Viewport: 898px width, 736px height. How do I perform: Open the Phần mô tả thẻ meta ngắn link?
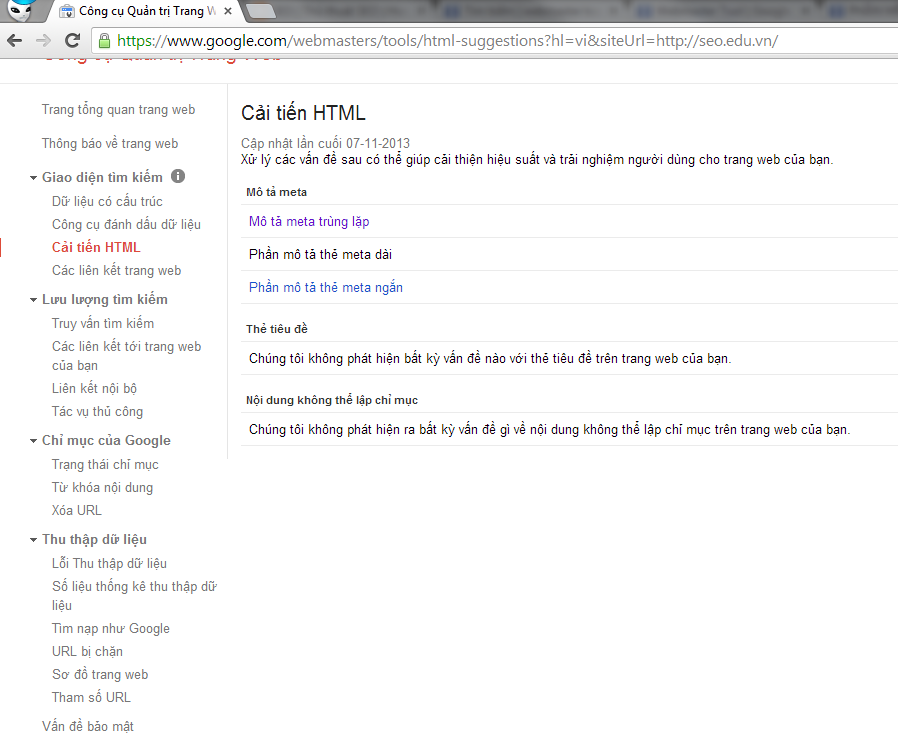(325, 288)
